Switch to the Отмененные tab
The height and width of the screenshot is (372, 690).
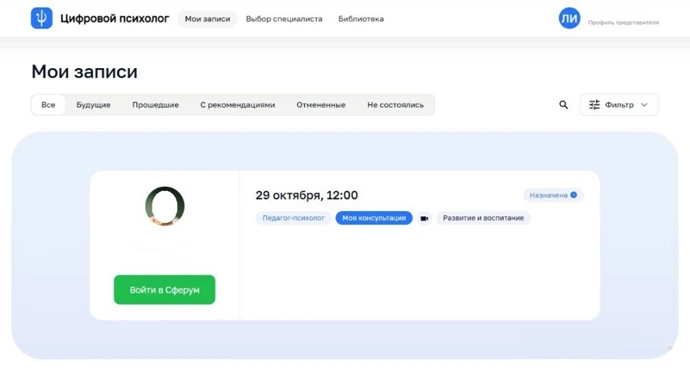(321, 105)
